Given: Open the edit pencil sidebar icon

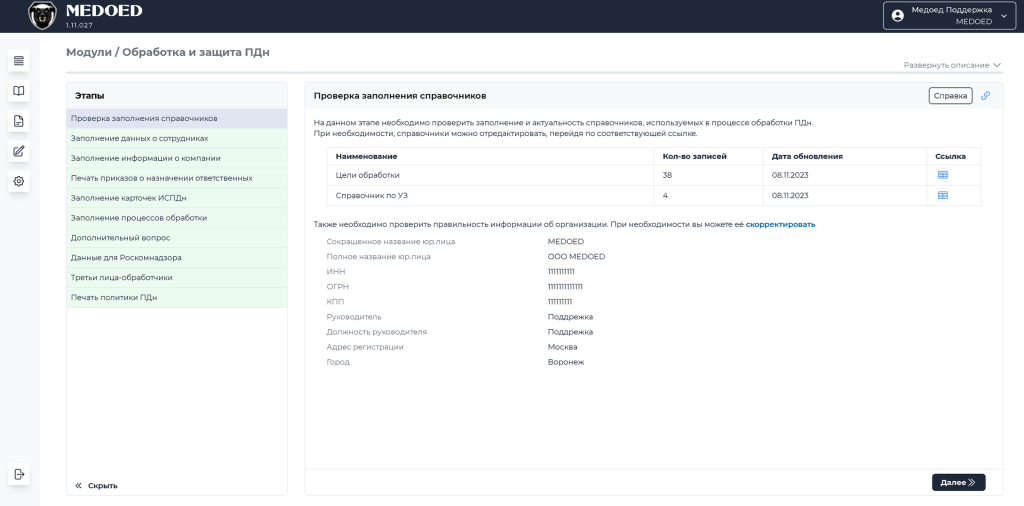Looking at the screenshot, I should [x=19, y=151].
